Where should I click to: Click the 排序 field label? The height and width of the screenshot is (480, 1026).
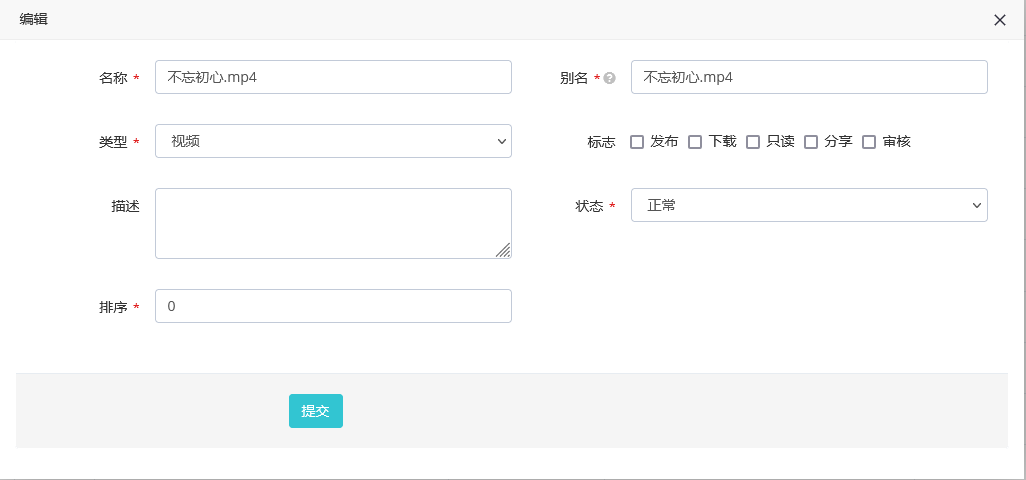point(113,307)
